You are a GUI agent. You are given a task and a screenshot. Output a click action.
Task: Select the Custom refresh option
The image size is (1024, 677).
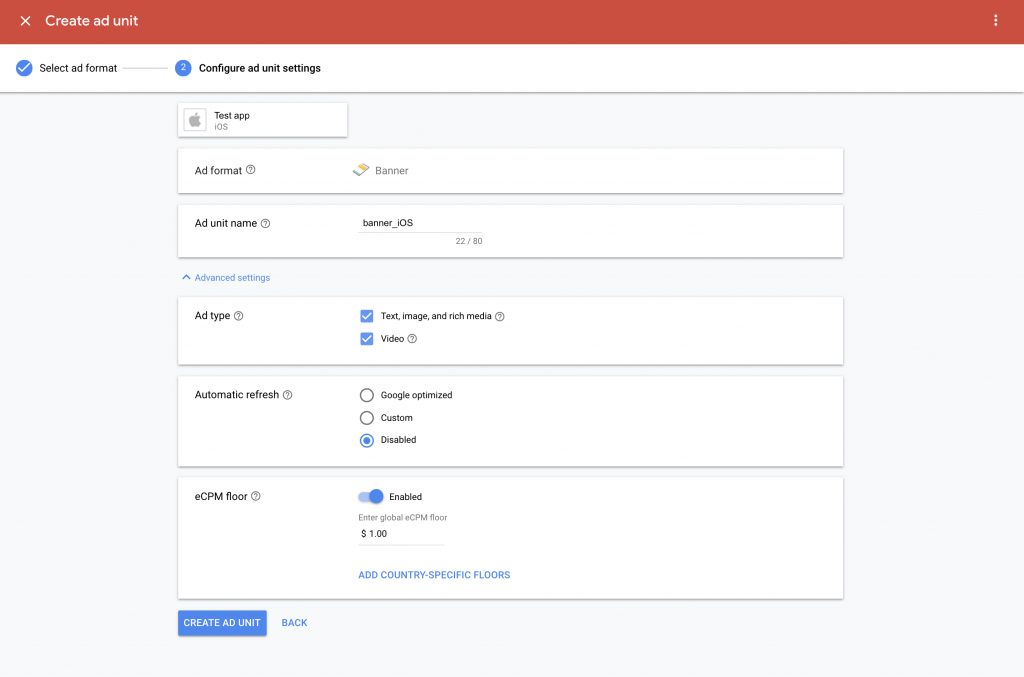tap(367, 418)
